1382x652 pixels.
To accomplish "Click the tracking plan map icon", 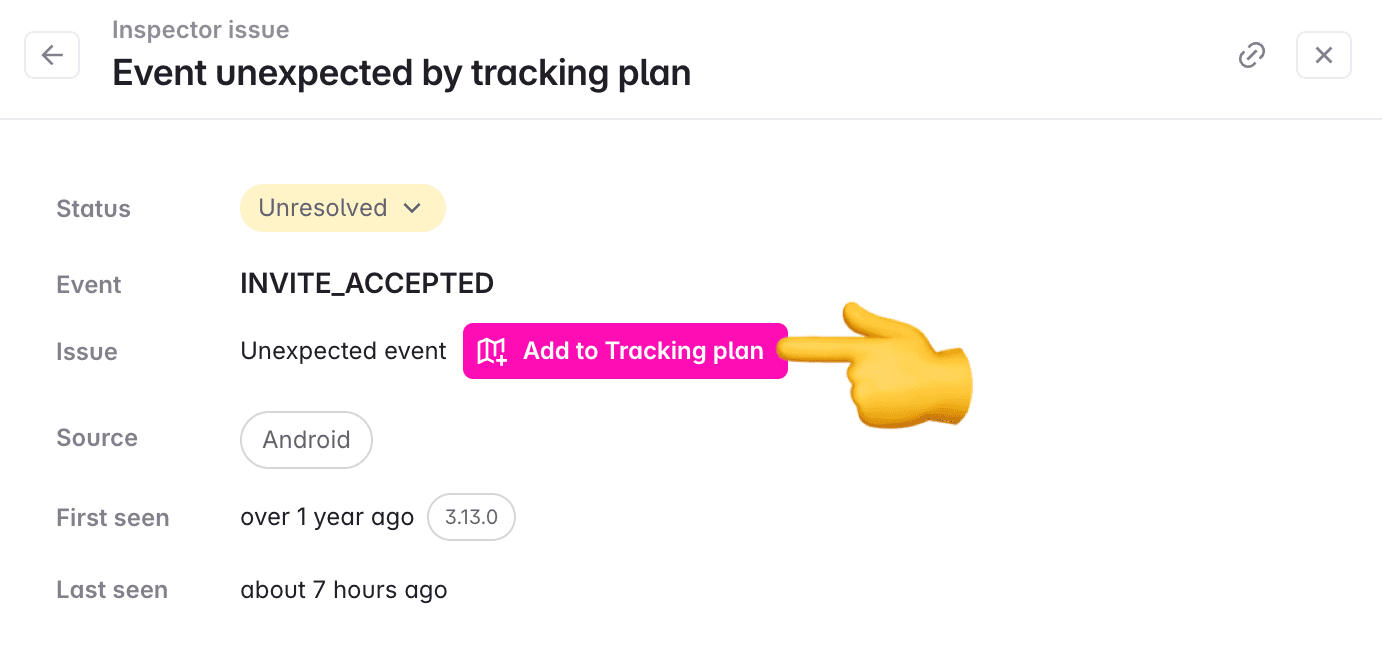I will 491,351.
